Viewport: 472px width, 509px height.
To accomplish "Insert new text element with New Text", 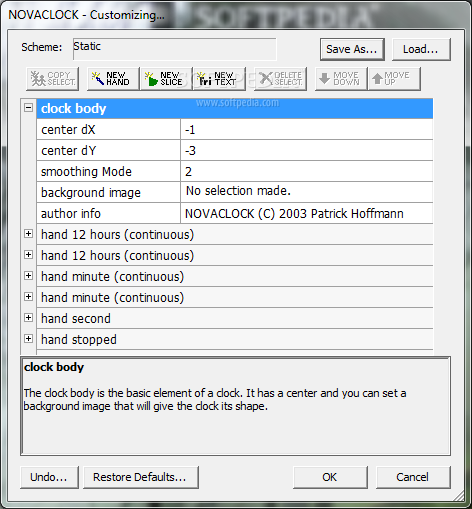I will pos(220,79).
